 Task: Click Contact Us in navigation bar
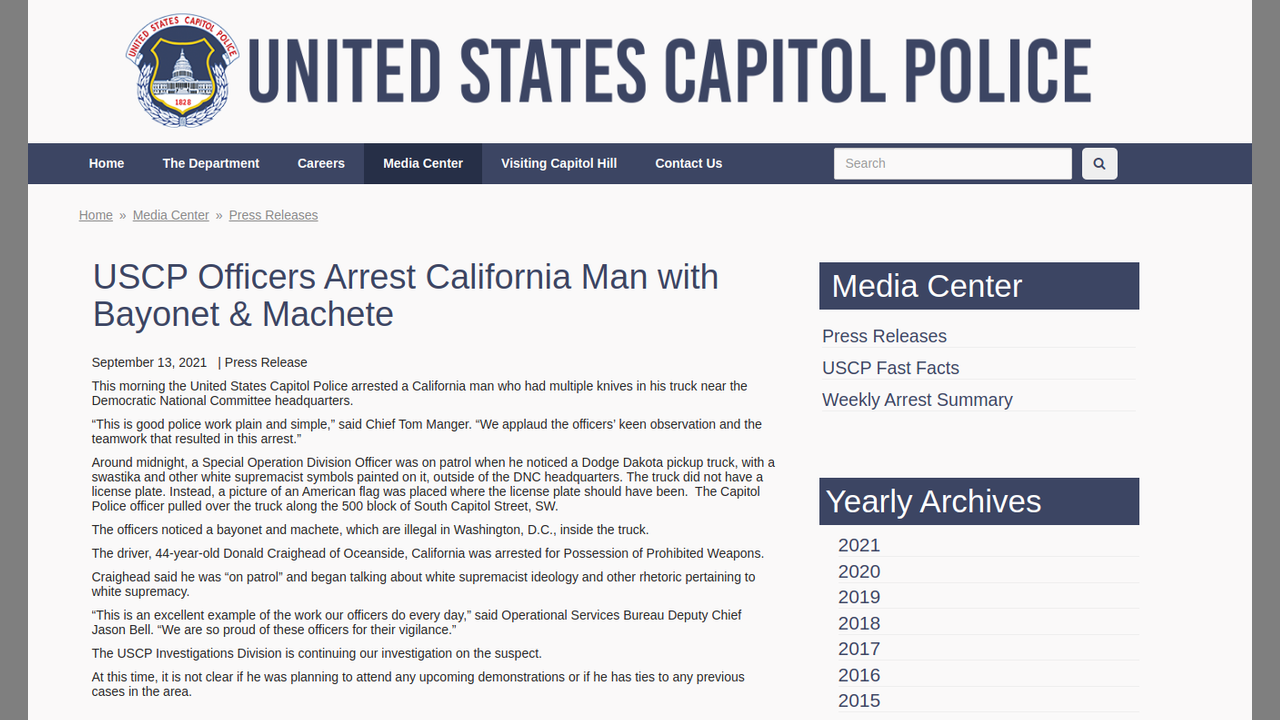pyautogui.click(x=688, y=164)
